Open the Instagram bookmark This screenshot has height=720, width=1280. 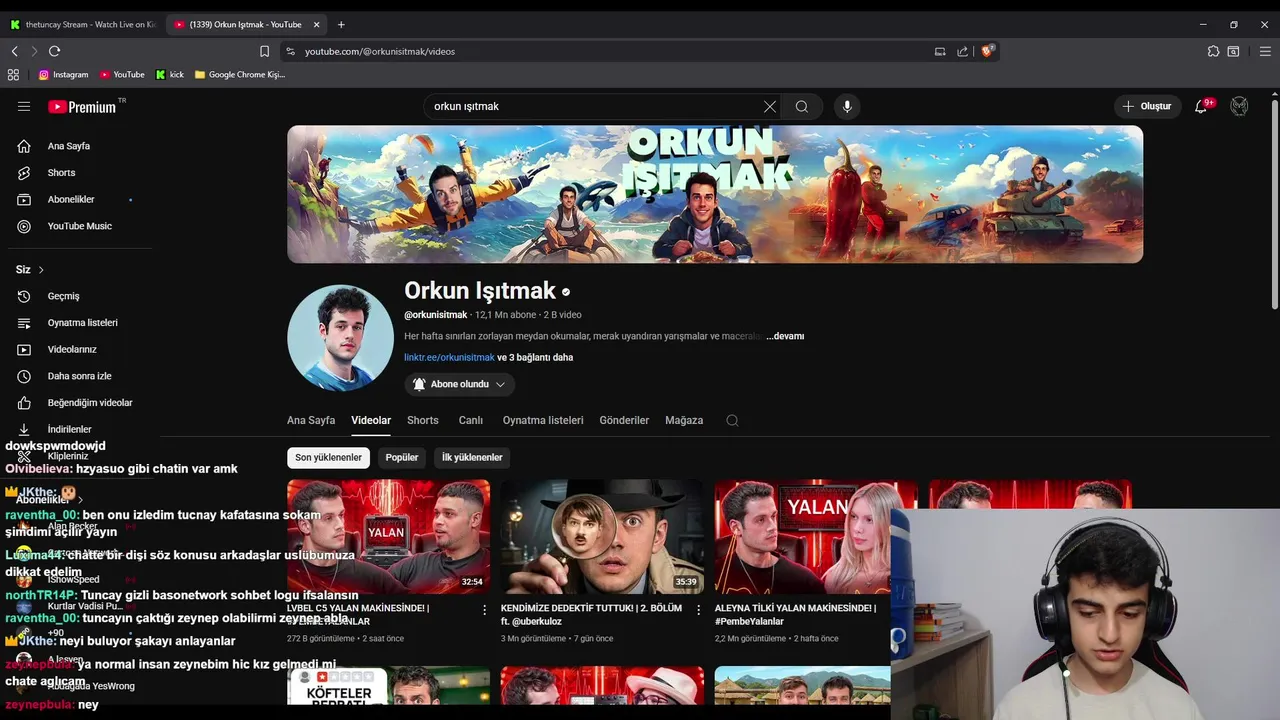(x=63, y=74)
